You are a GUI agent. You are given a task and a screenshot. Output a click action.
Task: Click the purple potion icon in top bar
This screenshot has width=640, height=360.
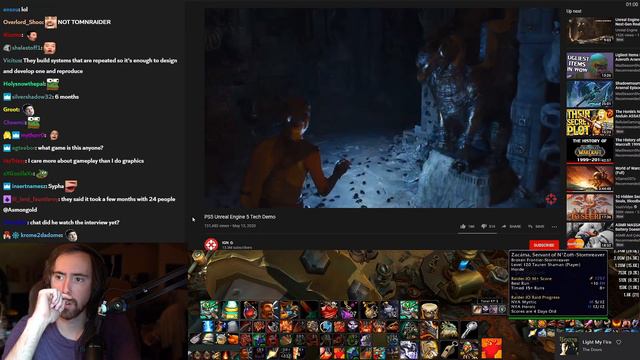click(x=349, y=310)
